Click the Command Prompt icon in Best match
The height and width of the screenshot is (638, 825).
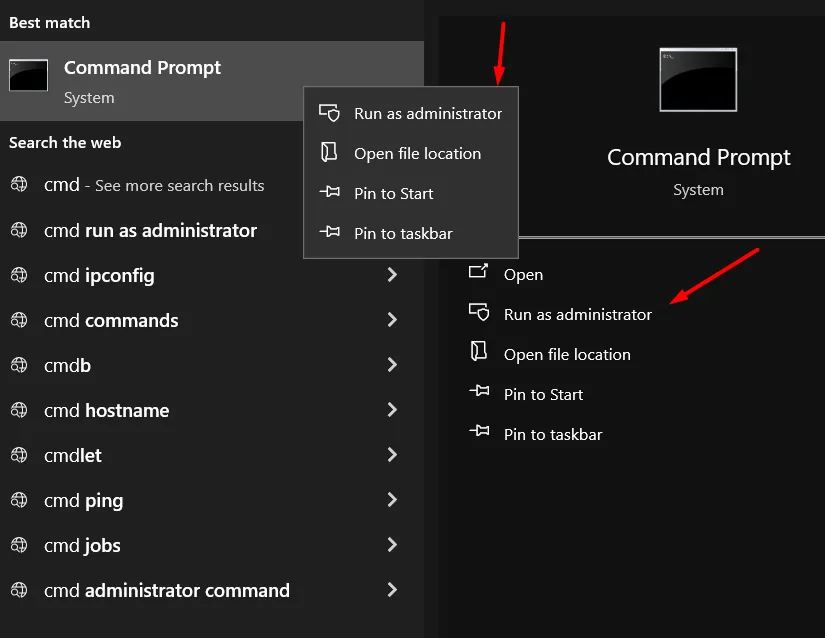(x=28, y=75)
